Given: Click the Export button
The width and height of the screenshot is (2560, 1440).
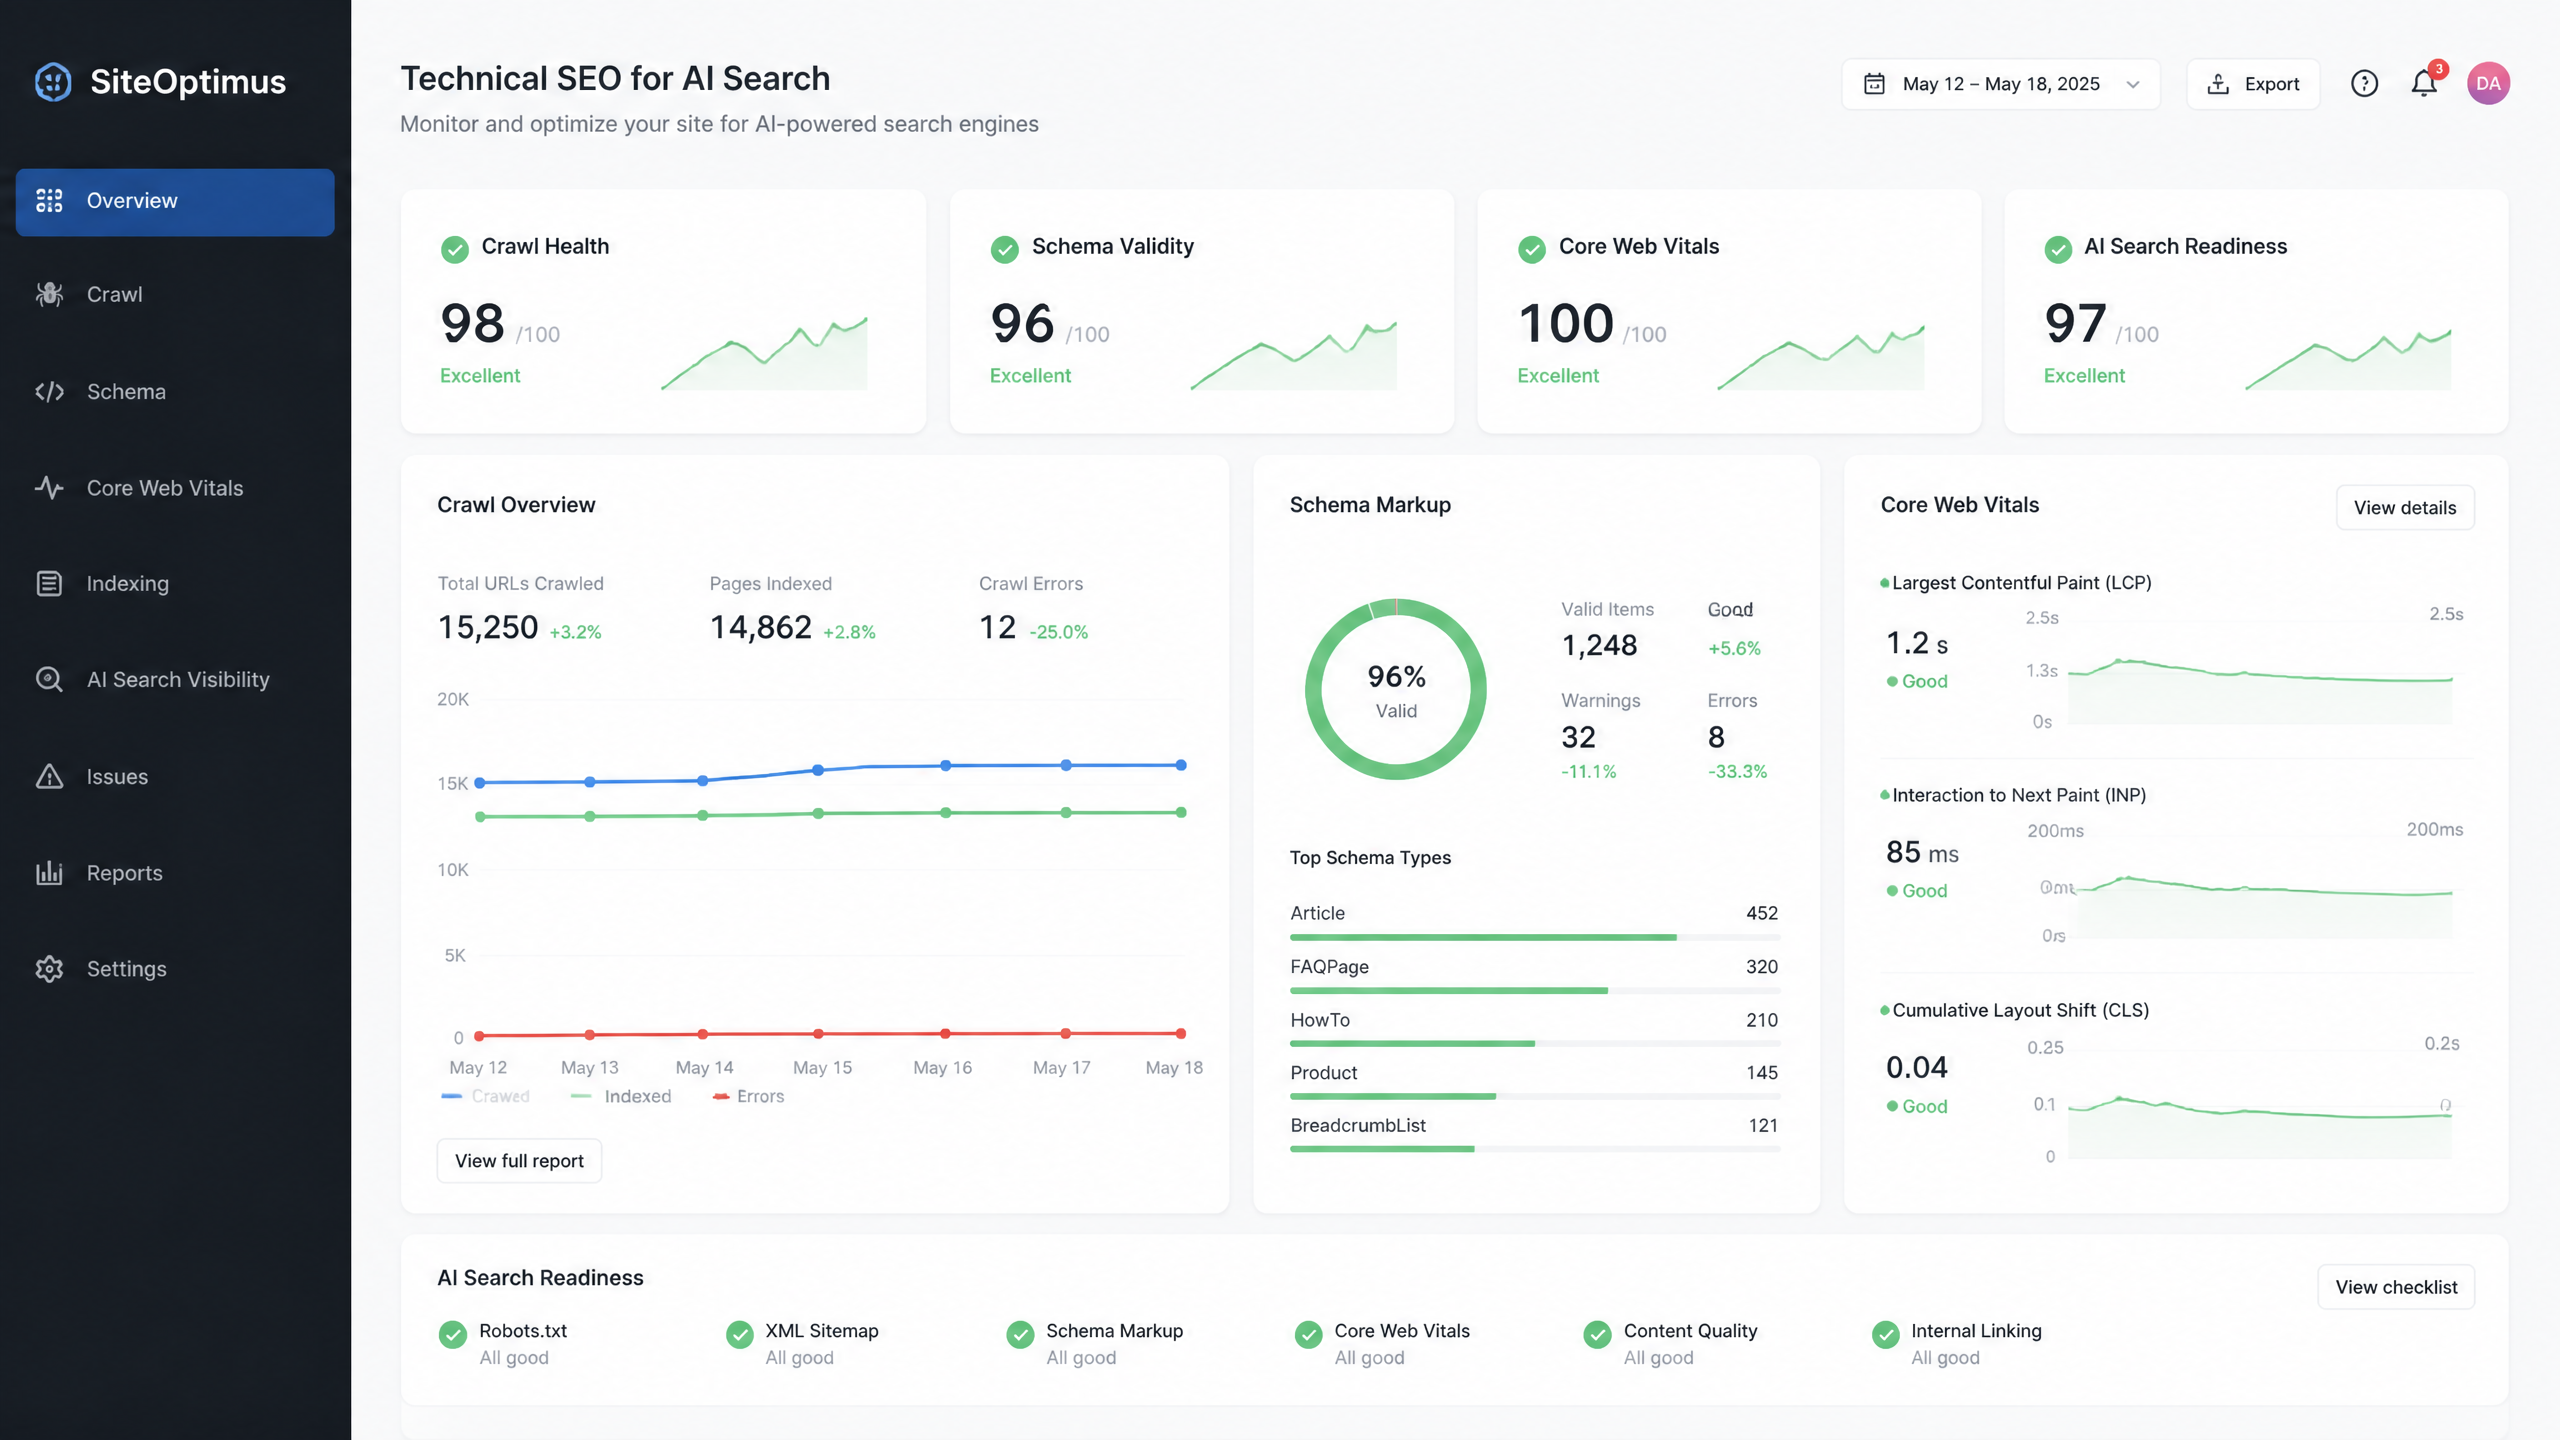Looking at the screenshot, I should tap(2253, 84).
